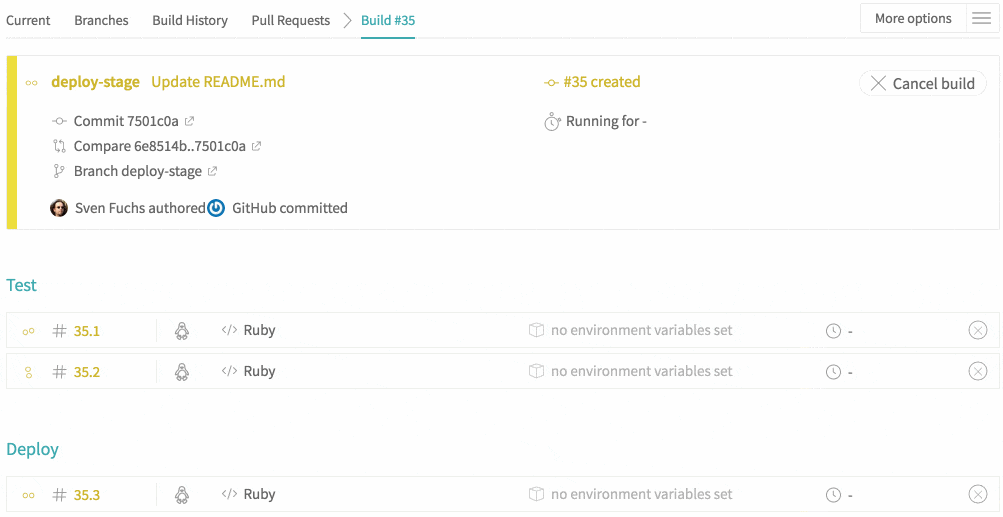Click the deploy-stage branch title
The width and height of the screenshot is (1003, 517).
(95, 82)
